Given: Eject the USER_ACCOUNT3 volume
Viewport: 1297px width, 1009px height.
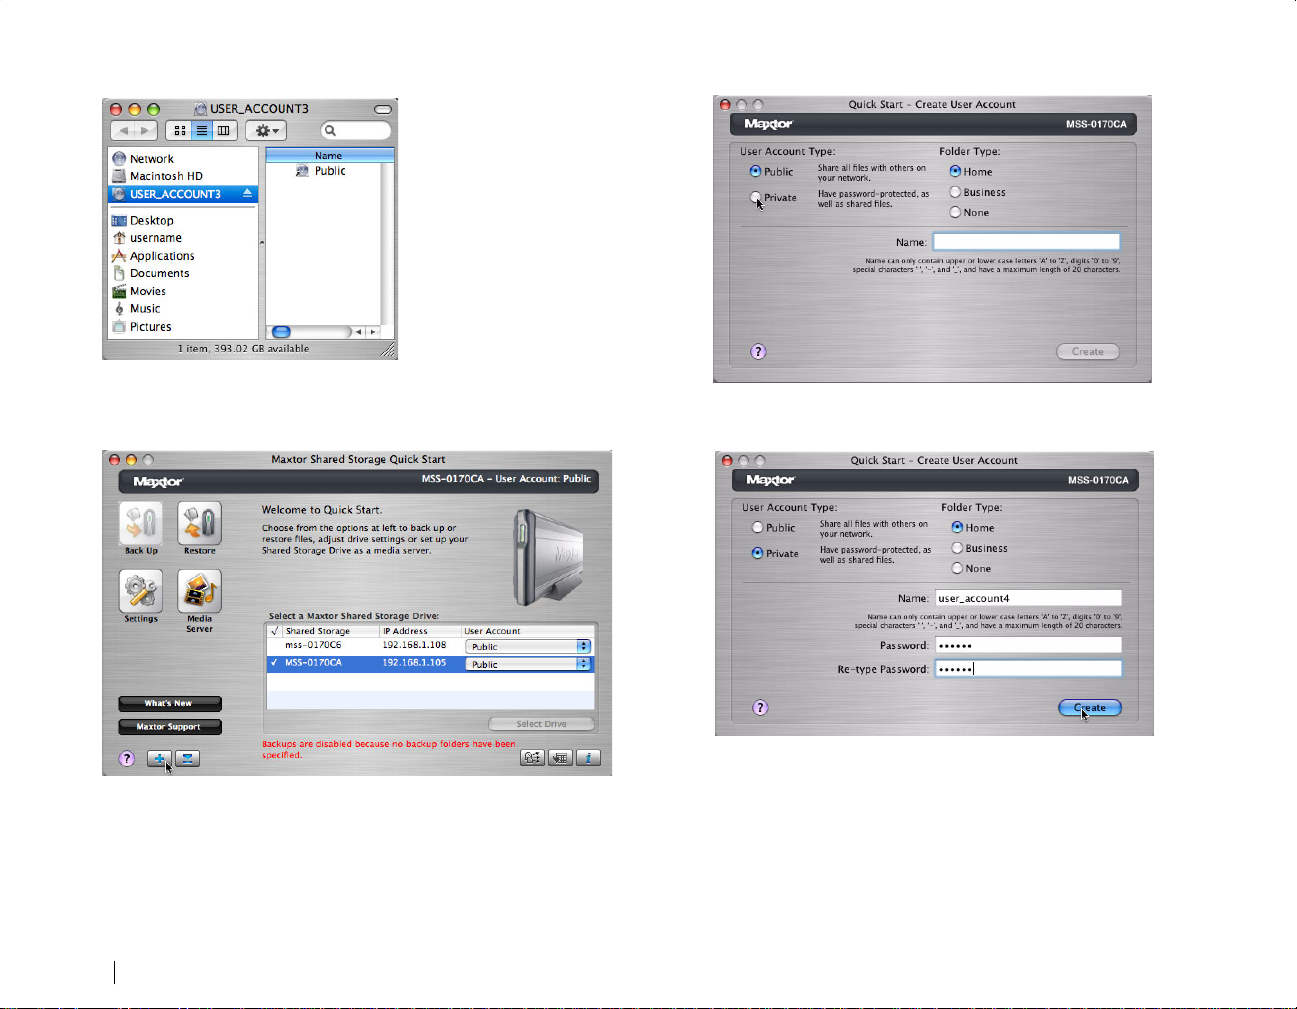Looking at the screenshot, I should (x=247, y=193).
